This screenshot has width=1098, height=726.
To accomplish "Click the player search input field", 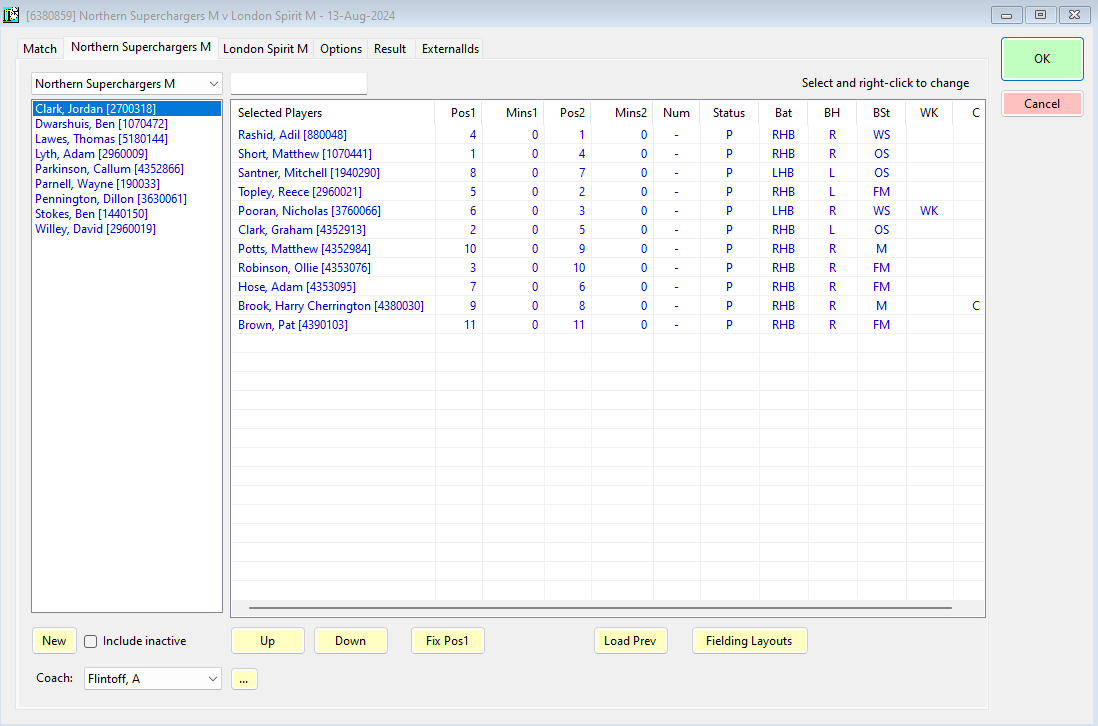I will 299,83.
